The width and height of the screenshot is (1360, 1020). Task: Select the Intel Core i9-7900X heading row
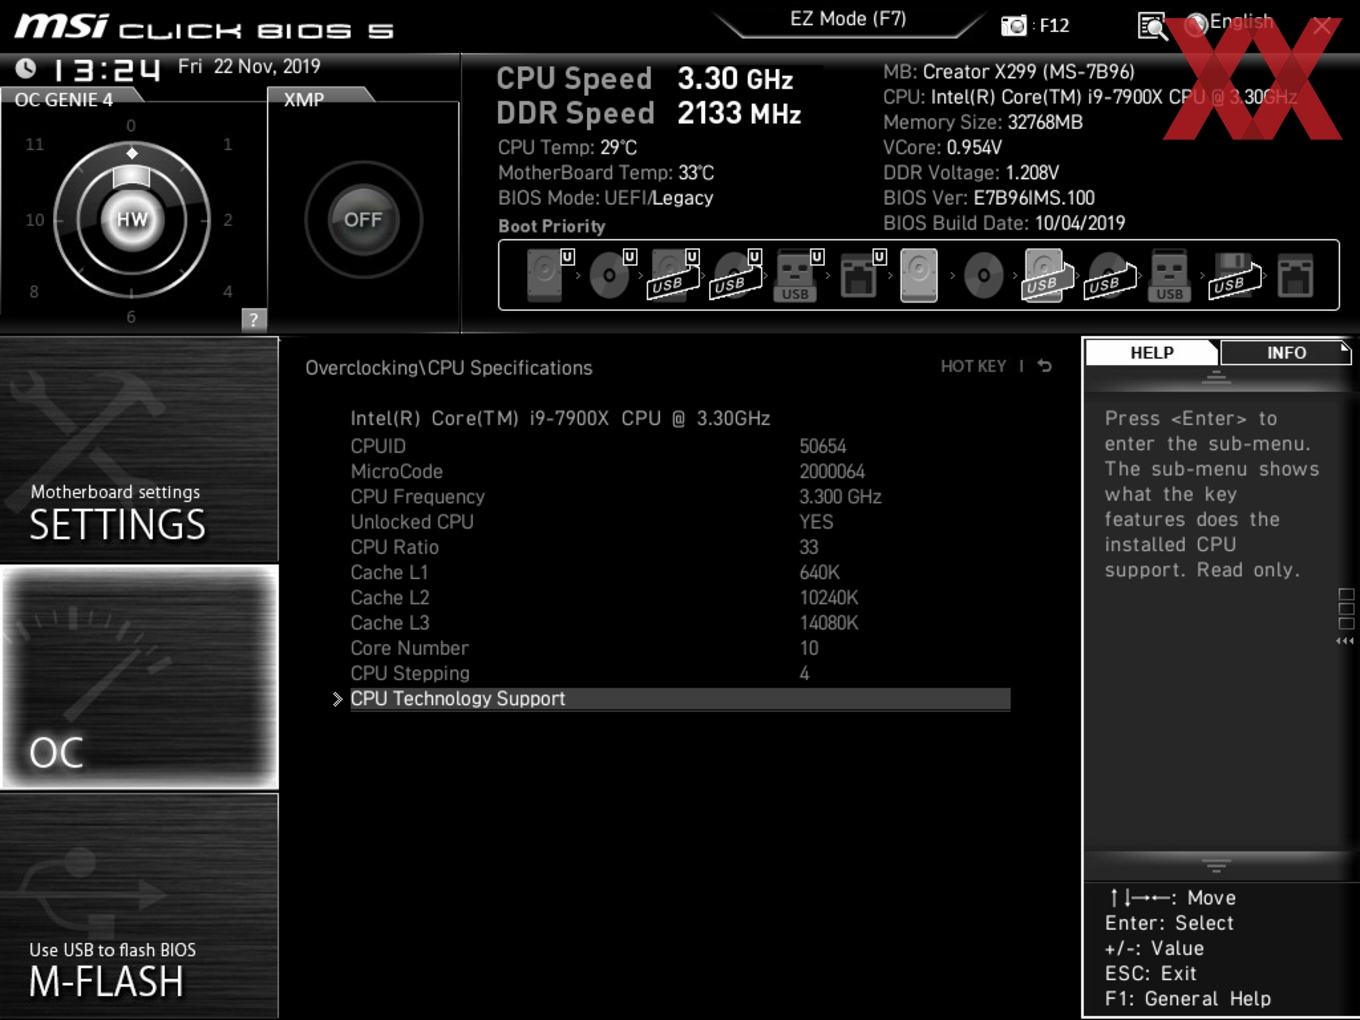[560, 418]
